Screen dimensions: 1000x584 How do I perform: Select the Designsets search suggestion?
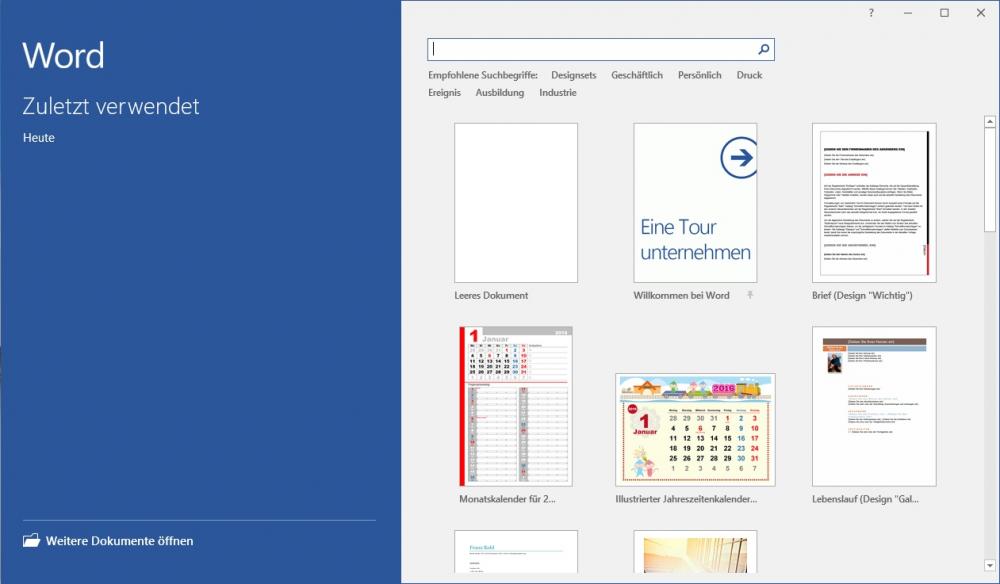(573, 75)
